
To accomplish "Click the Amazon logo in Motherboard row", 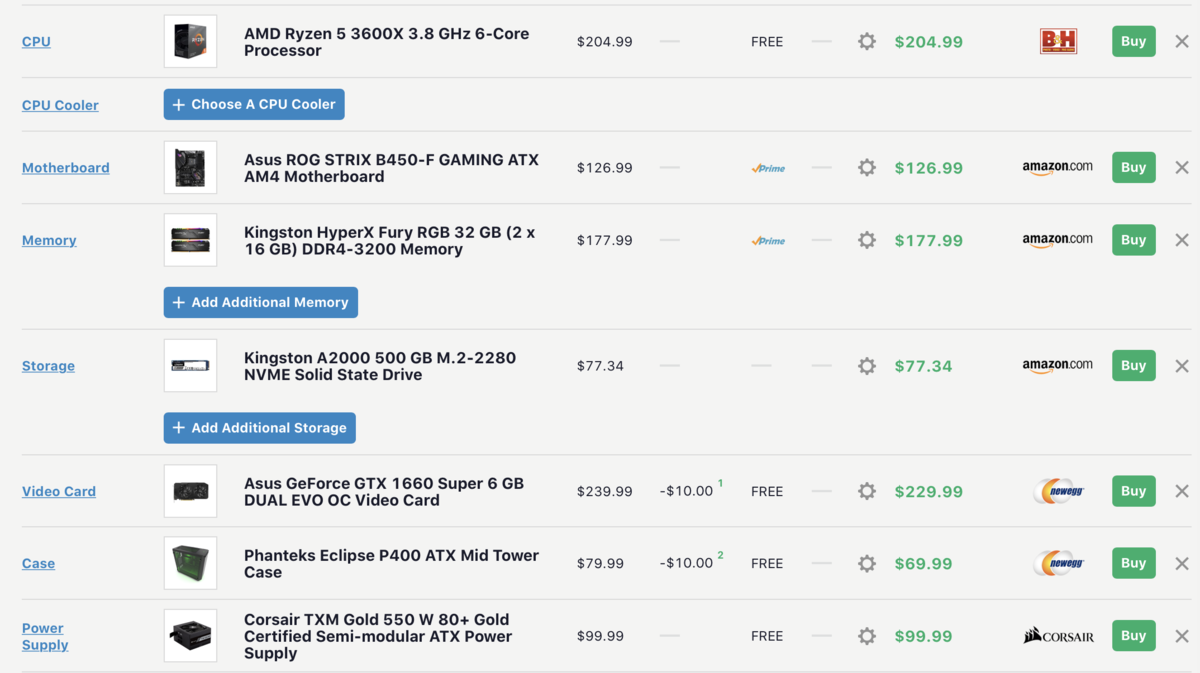I will coord(1058,168).
